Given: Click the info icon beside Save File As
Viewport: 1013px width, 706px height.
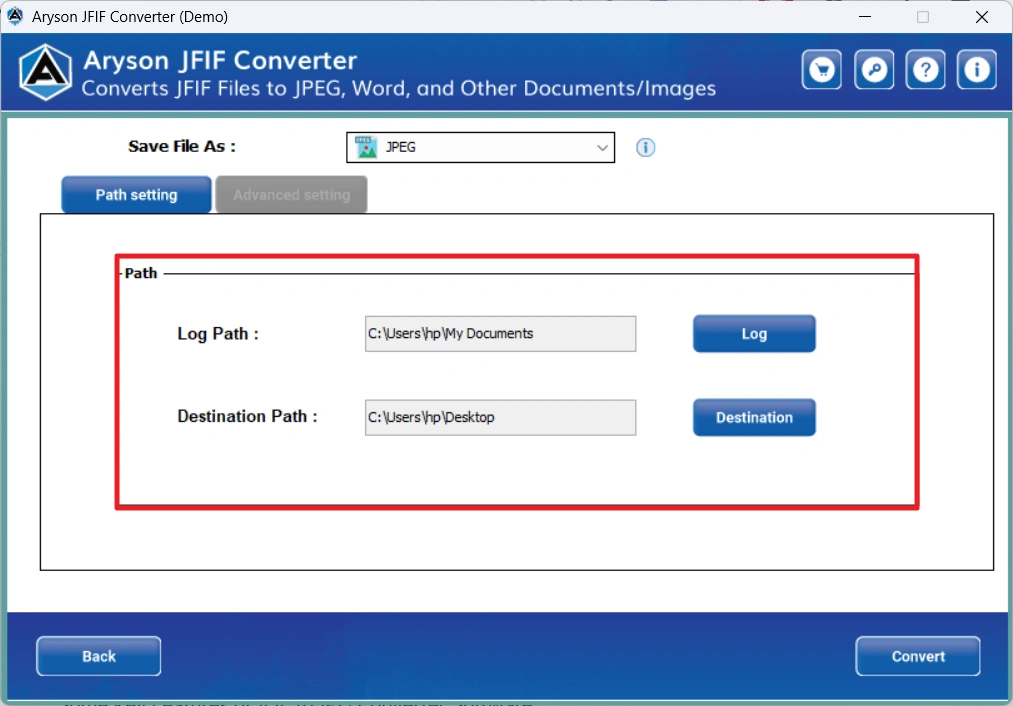Looking at the screenshot, I should (x=645, y=147).
